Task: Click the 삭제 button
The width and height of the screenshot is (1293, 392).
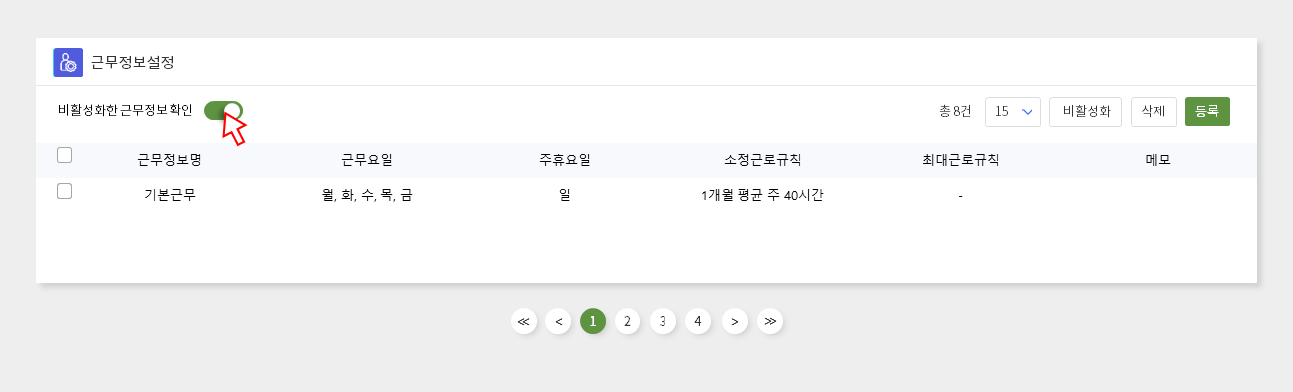Action: coord(1154,112)
